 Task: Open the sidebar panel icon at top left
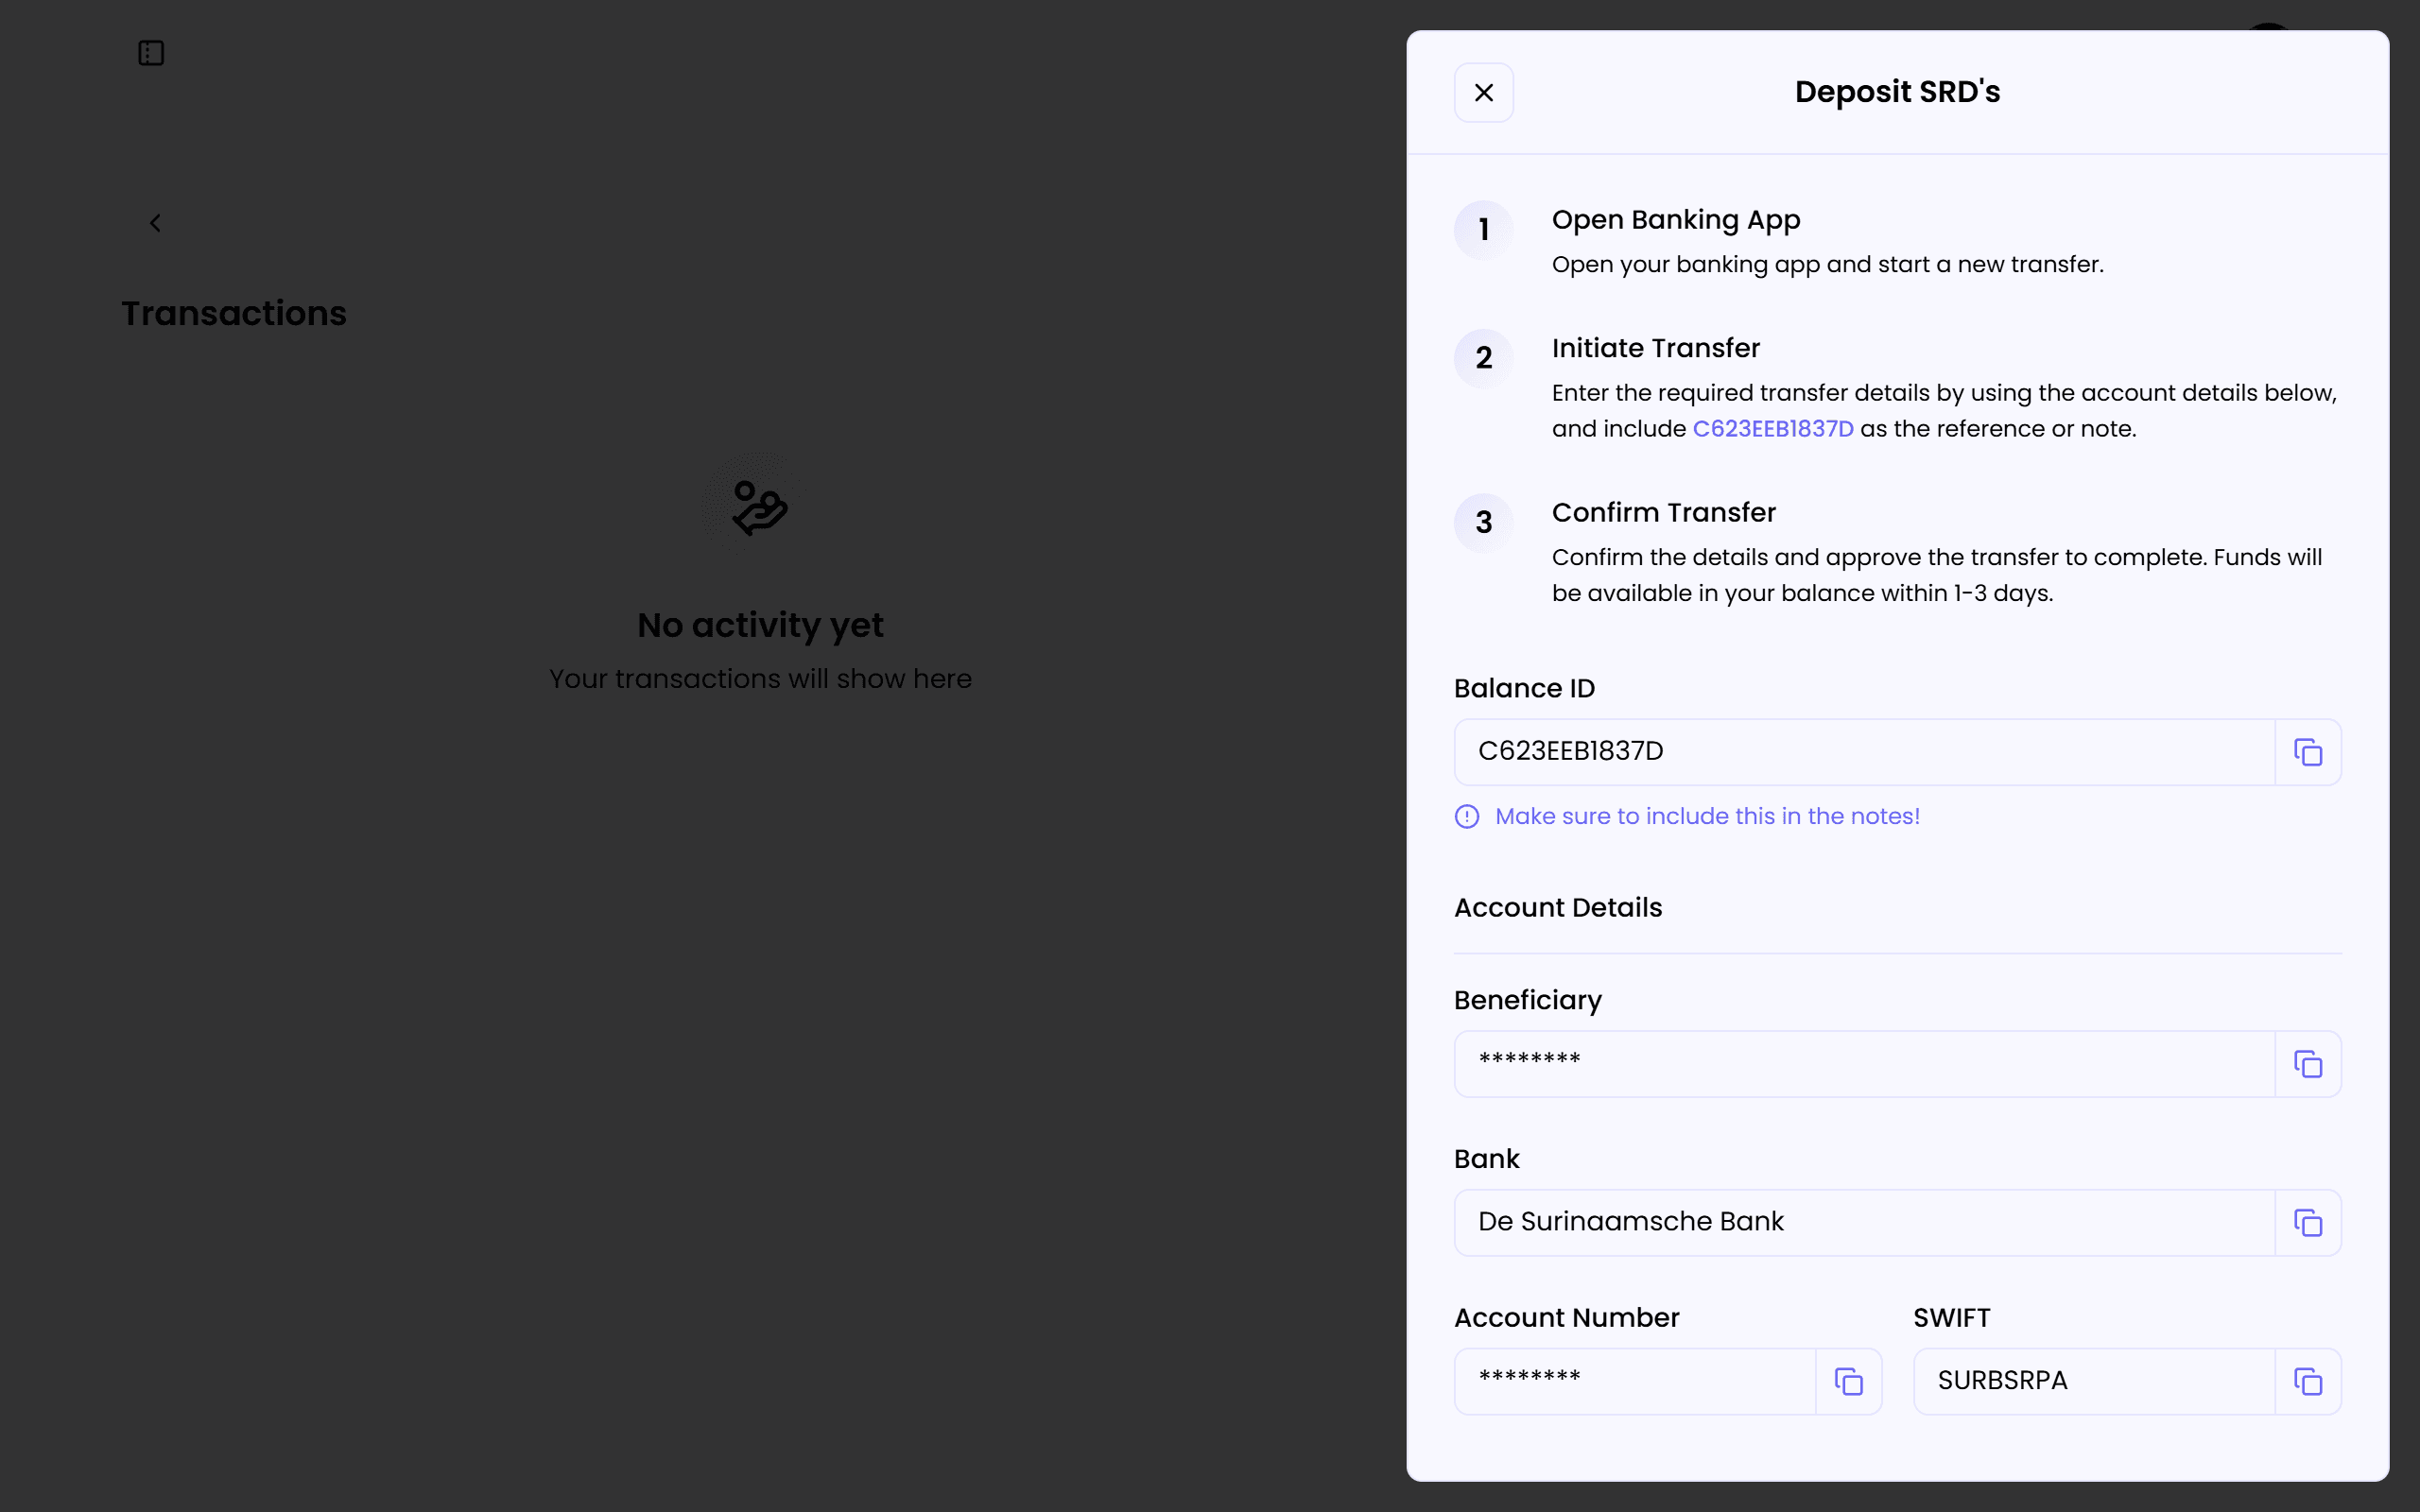150,52
